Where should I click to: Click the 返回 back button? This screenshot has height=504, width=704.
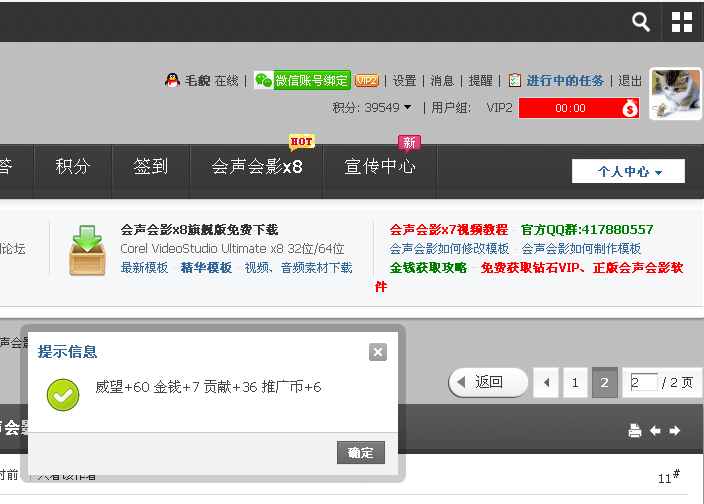pyautogui.click(x=488, y=382)
